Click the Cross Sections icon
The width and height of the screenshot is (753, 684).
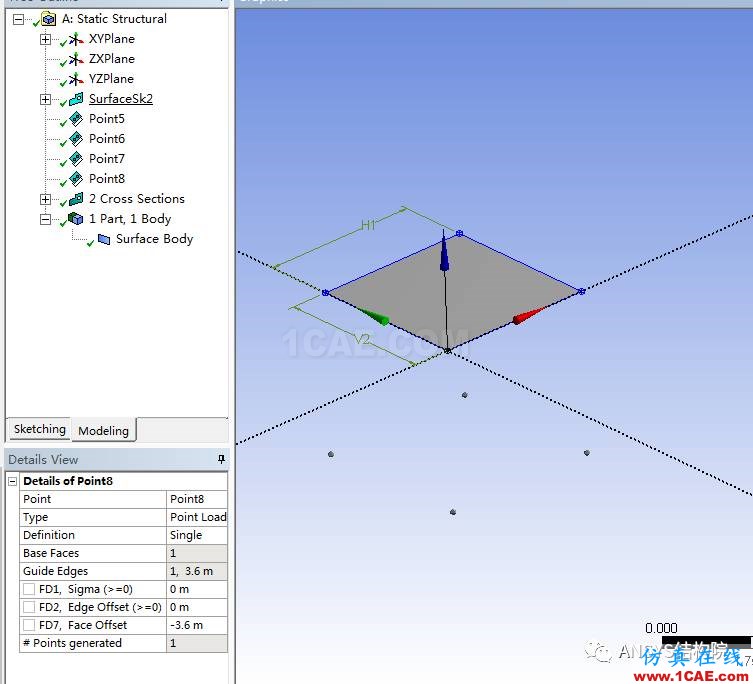coord(76,199)
